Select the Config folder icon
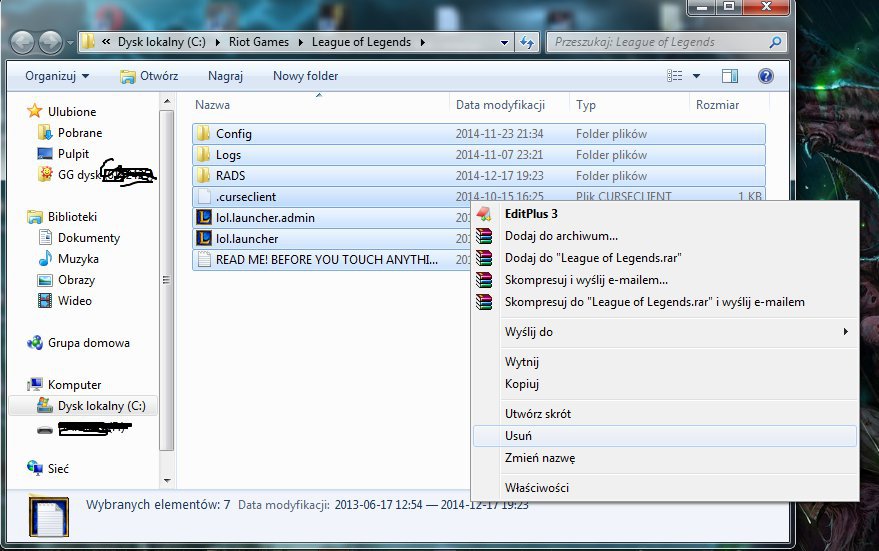This screenshot has width=879, height=551. 204,133
